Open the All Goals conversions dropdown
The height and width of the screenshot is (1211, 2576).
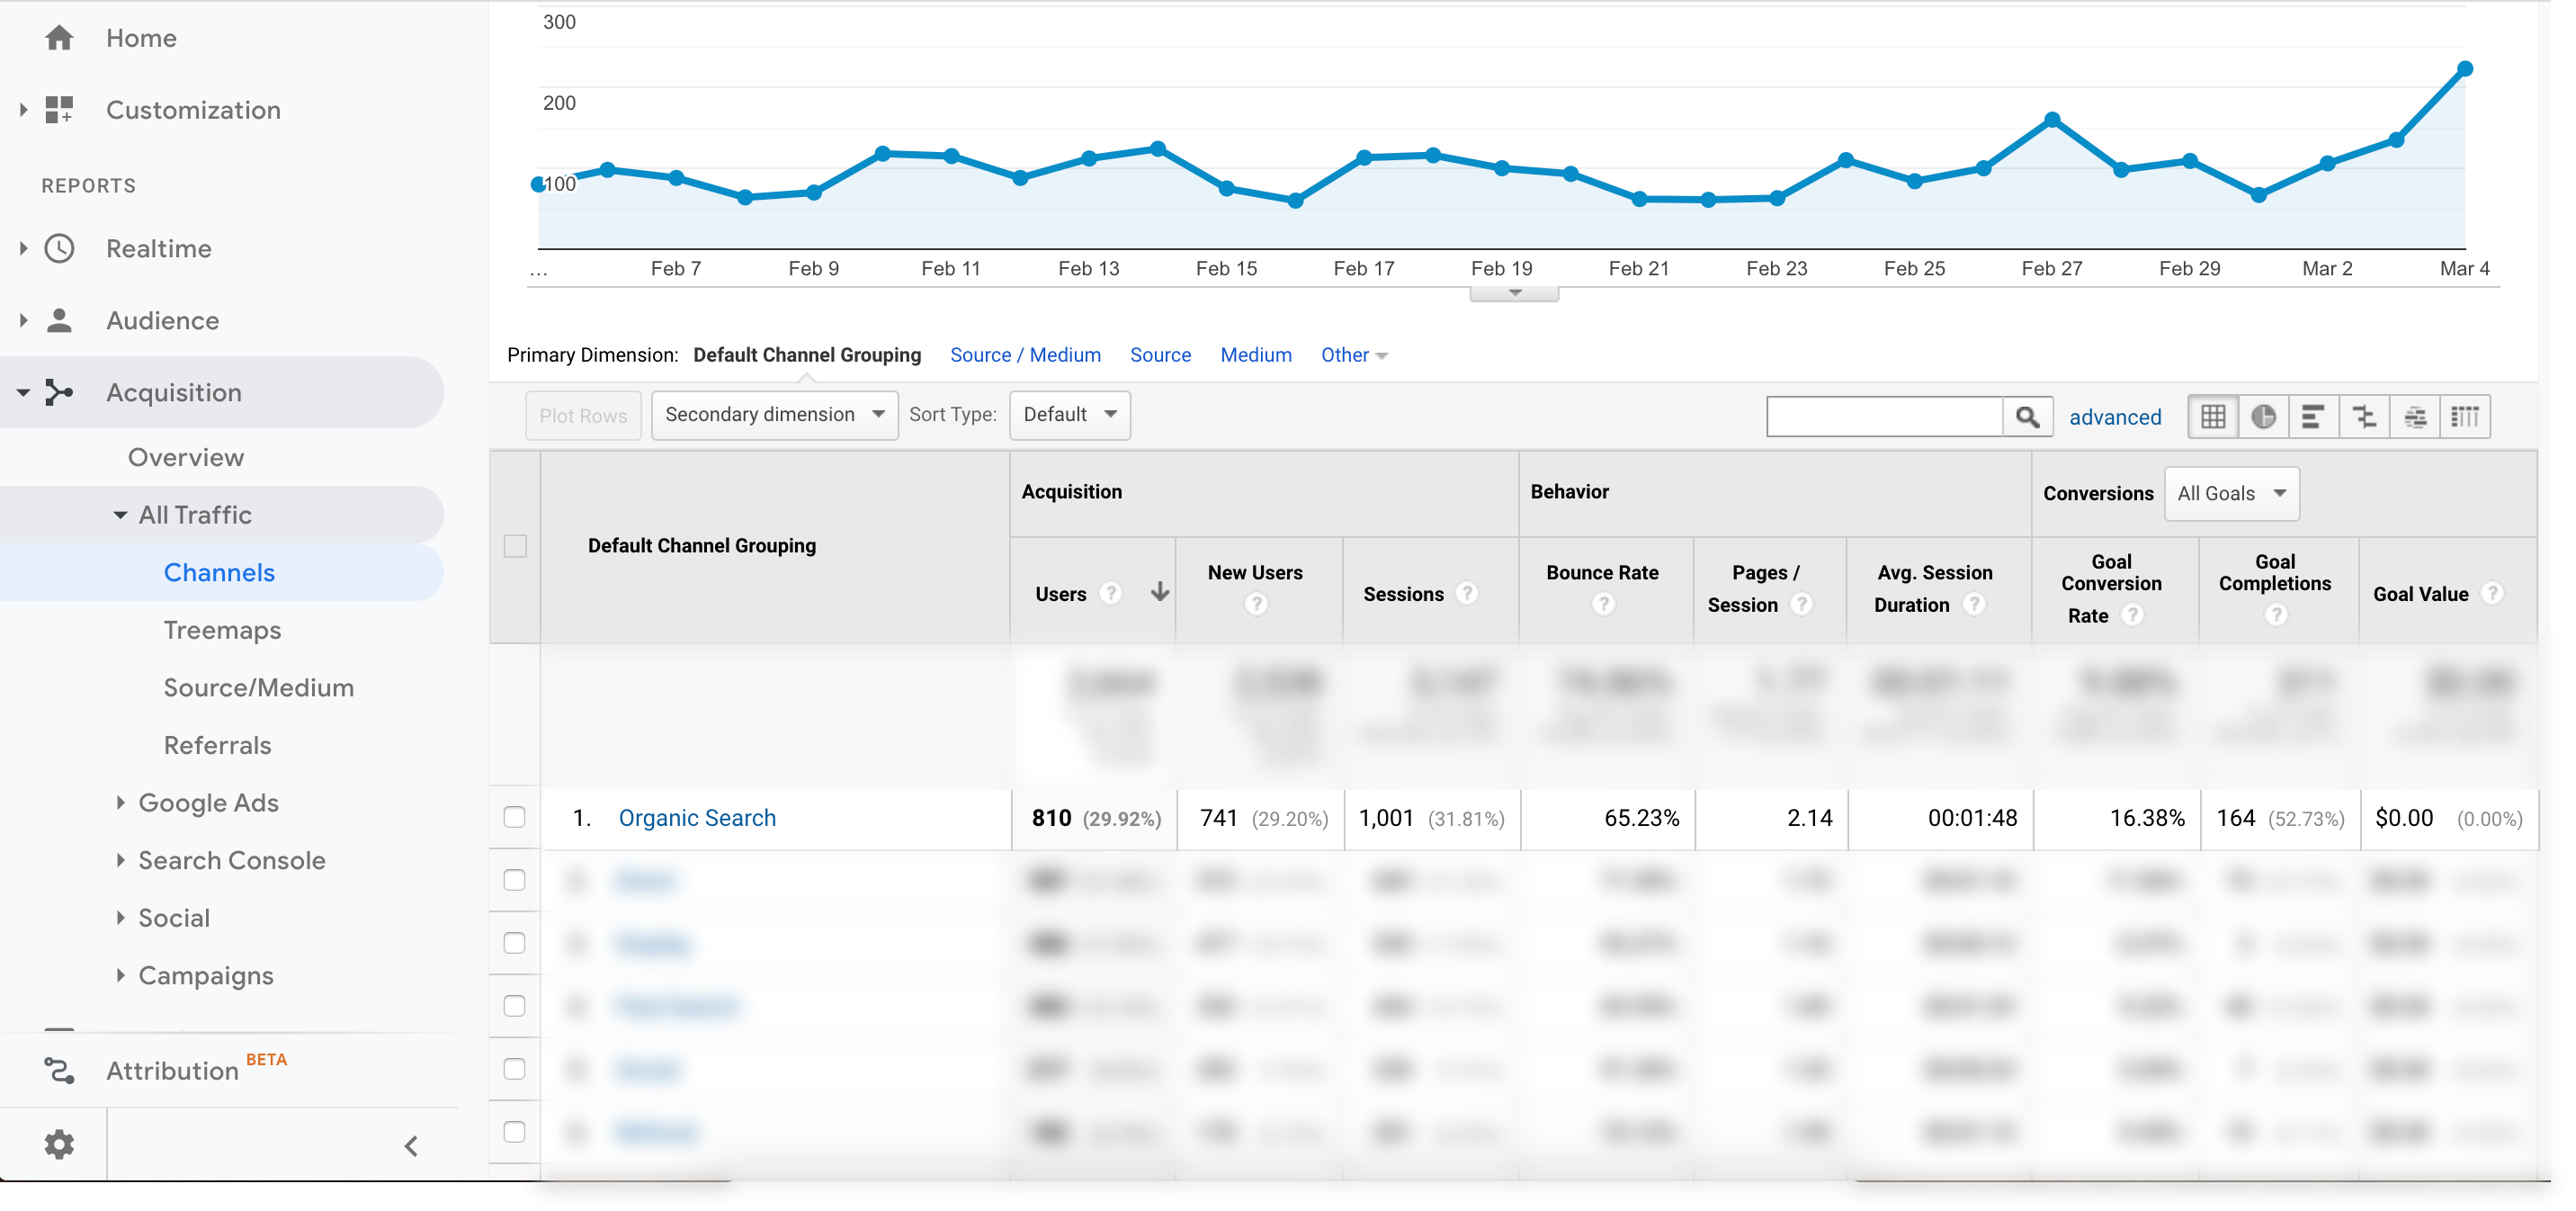tap(2231, 493)
